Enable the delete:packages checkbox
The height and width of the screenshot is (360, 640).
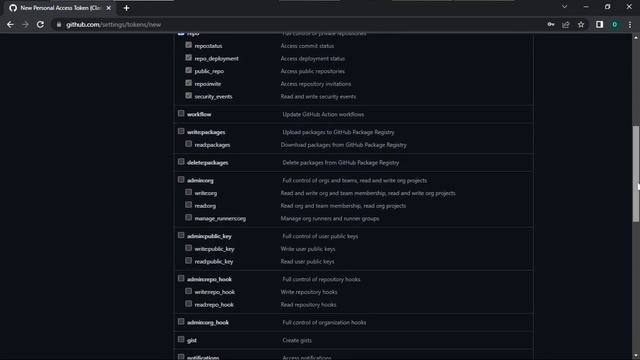coord(181,162)
